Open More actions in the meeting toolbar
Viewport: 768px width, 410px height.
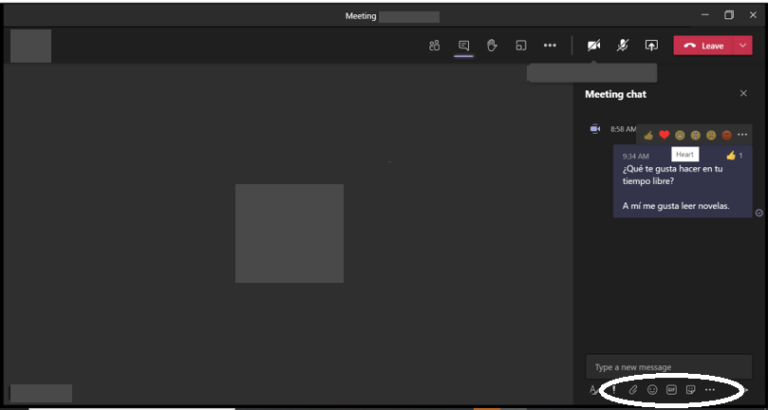[x=550, y=45]
